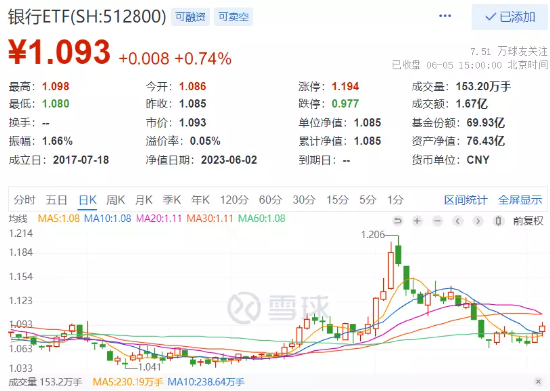This screenshot has height=391, width=550.
Task: Toggle the MA5:1.08 moving average line
Action: coord(59,218)
